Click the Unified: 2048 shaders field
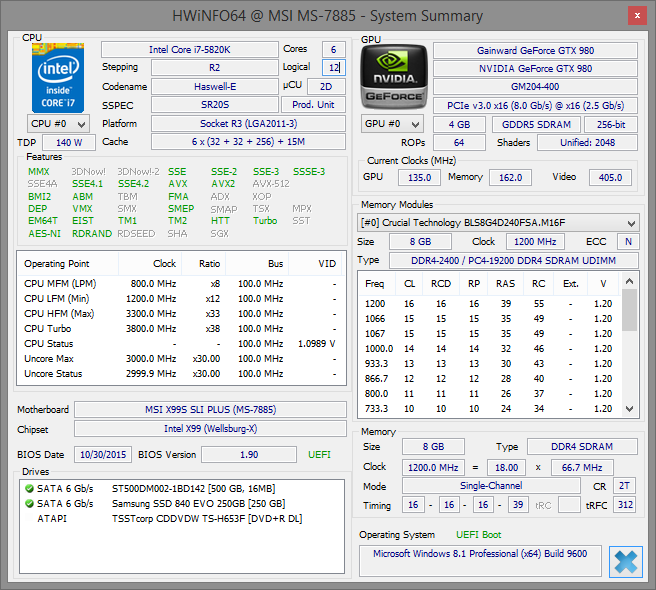Screen dimensions: 656x590 tap(587, 143)
